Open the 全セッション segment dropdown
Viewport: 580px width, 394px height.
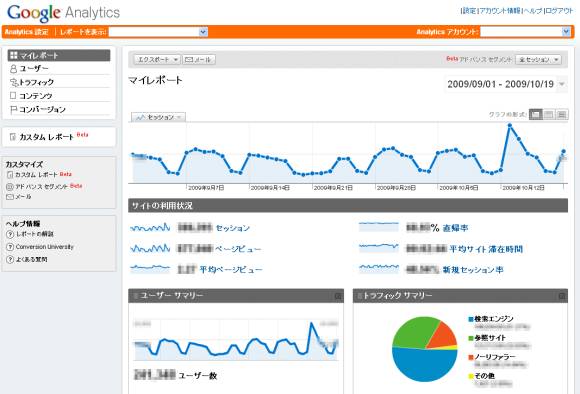[x=538, y=60]
